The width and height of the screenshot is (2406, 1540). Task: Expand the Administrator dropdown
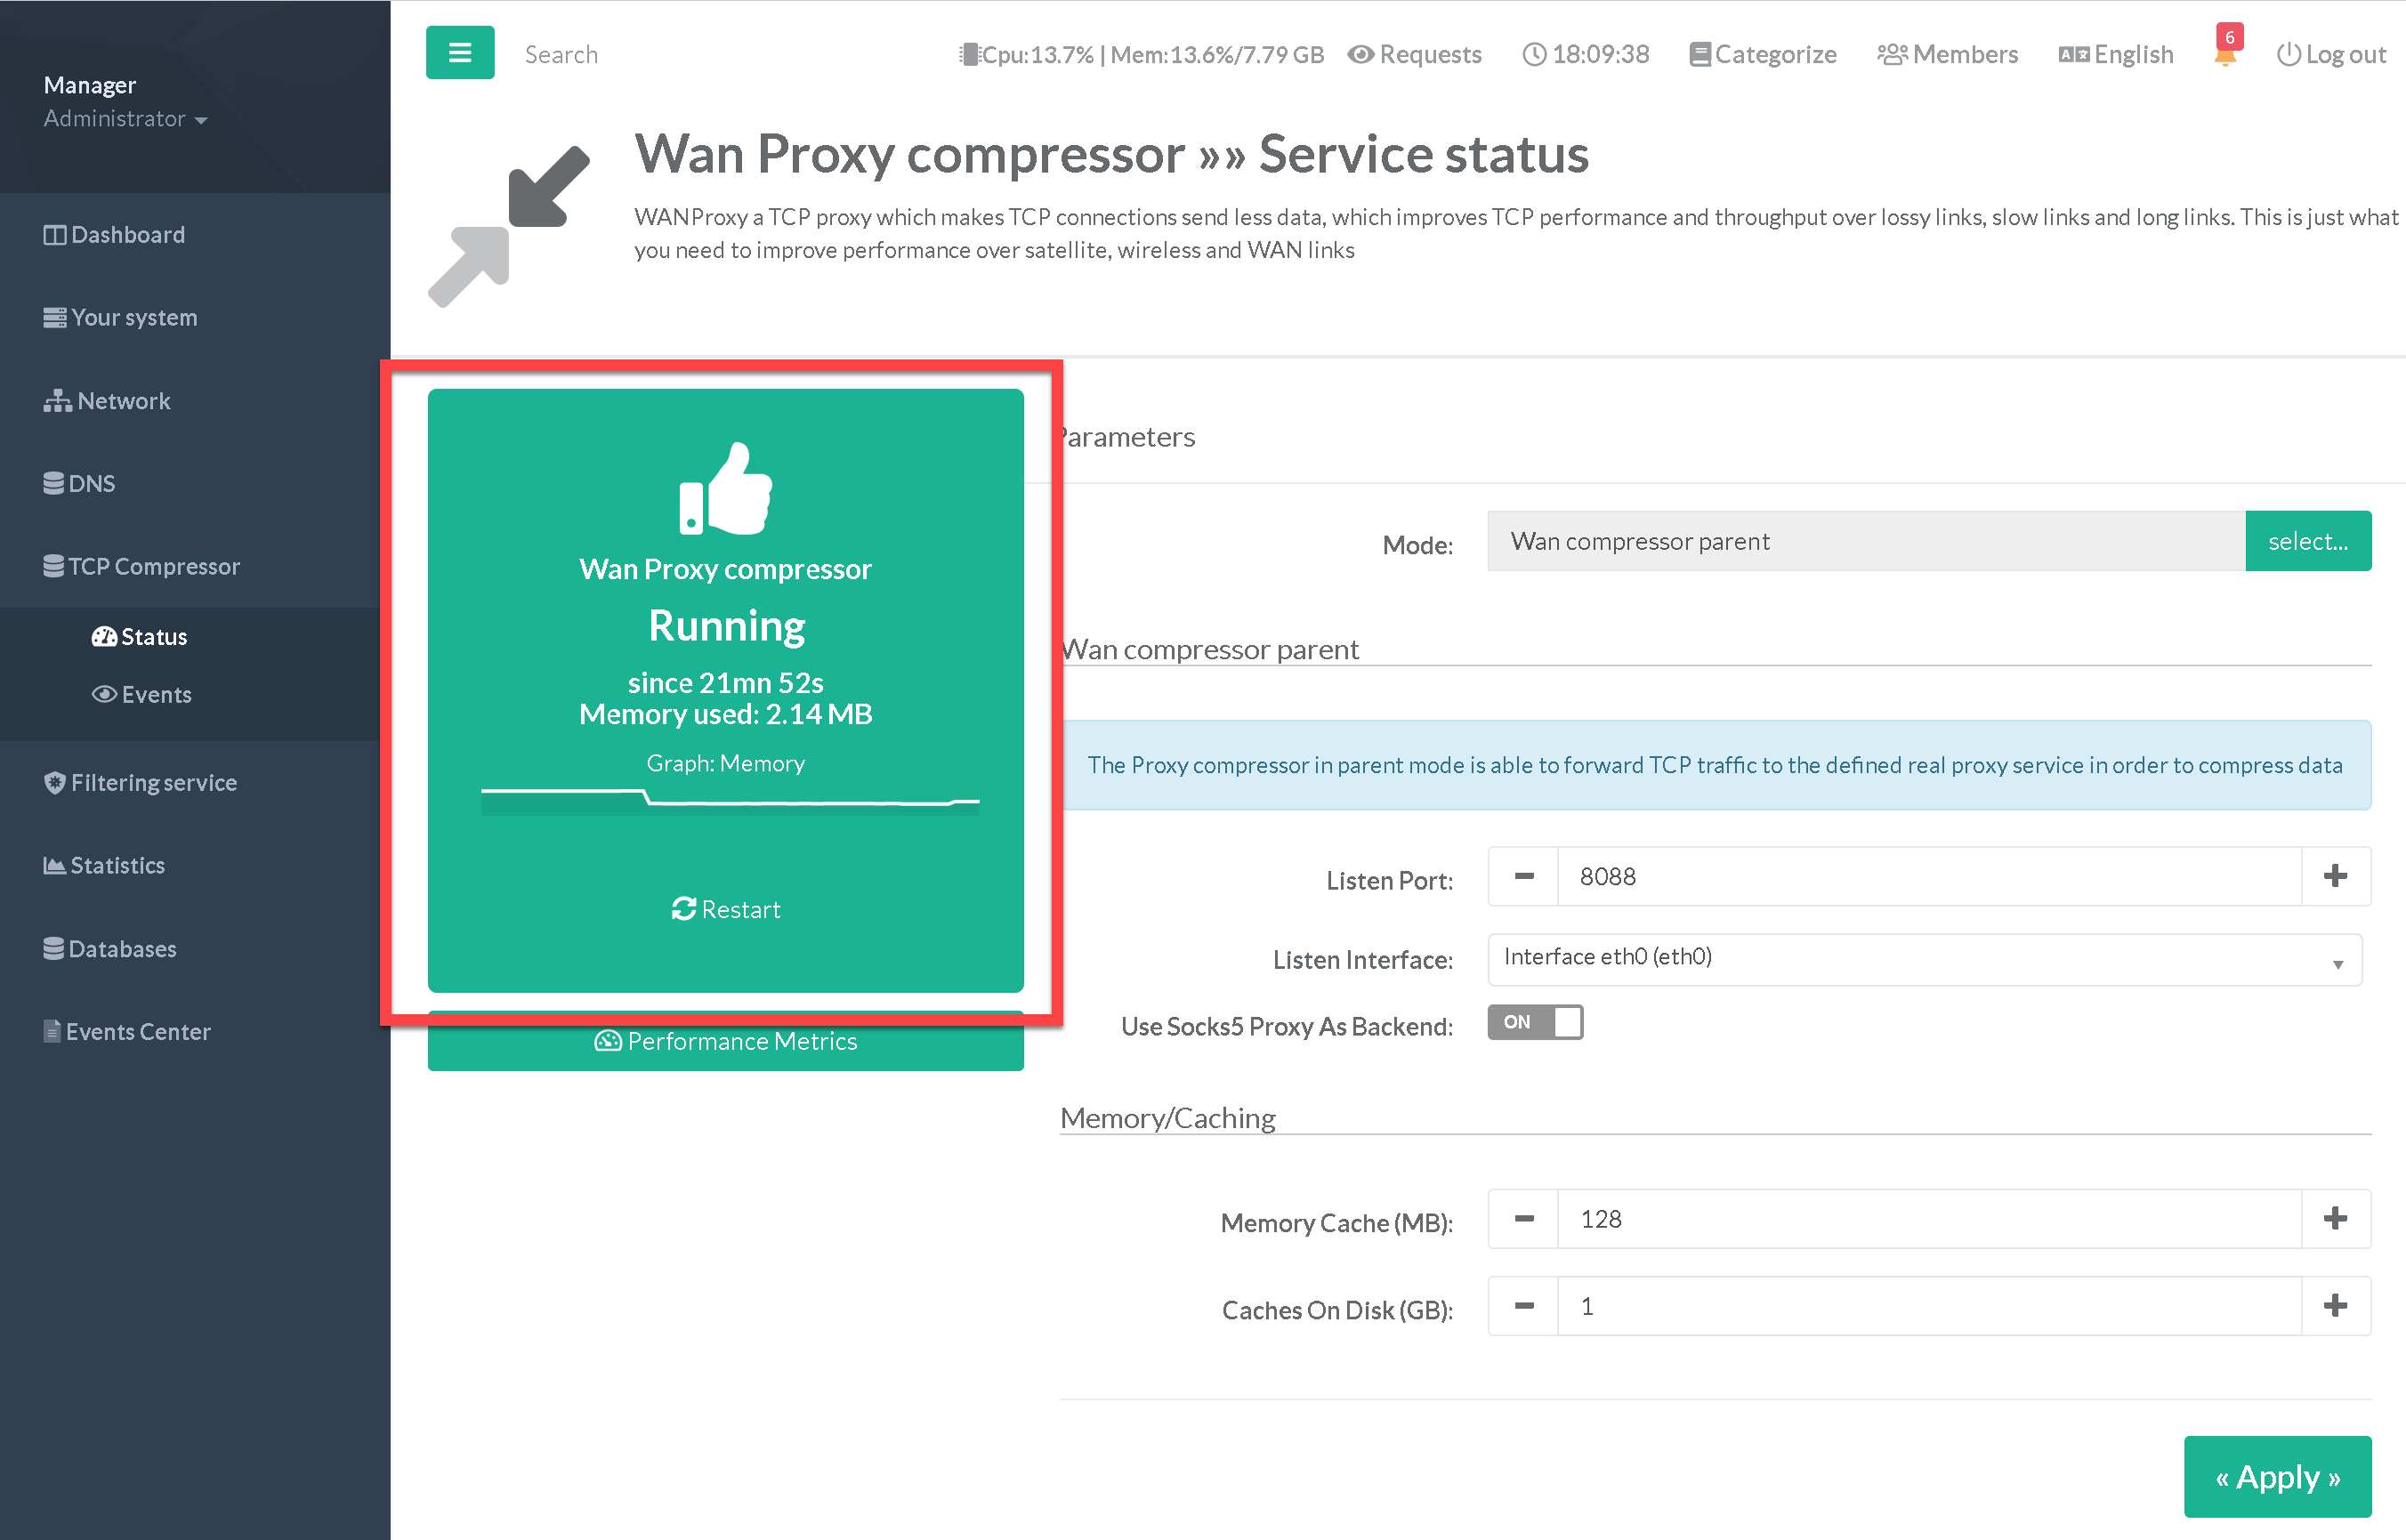click(126, 119)
